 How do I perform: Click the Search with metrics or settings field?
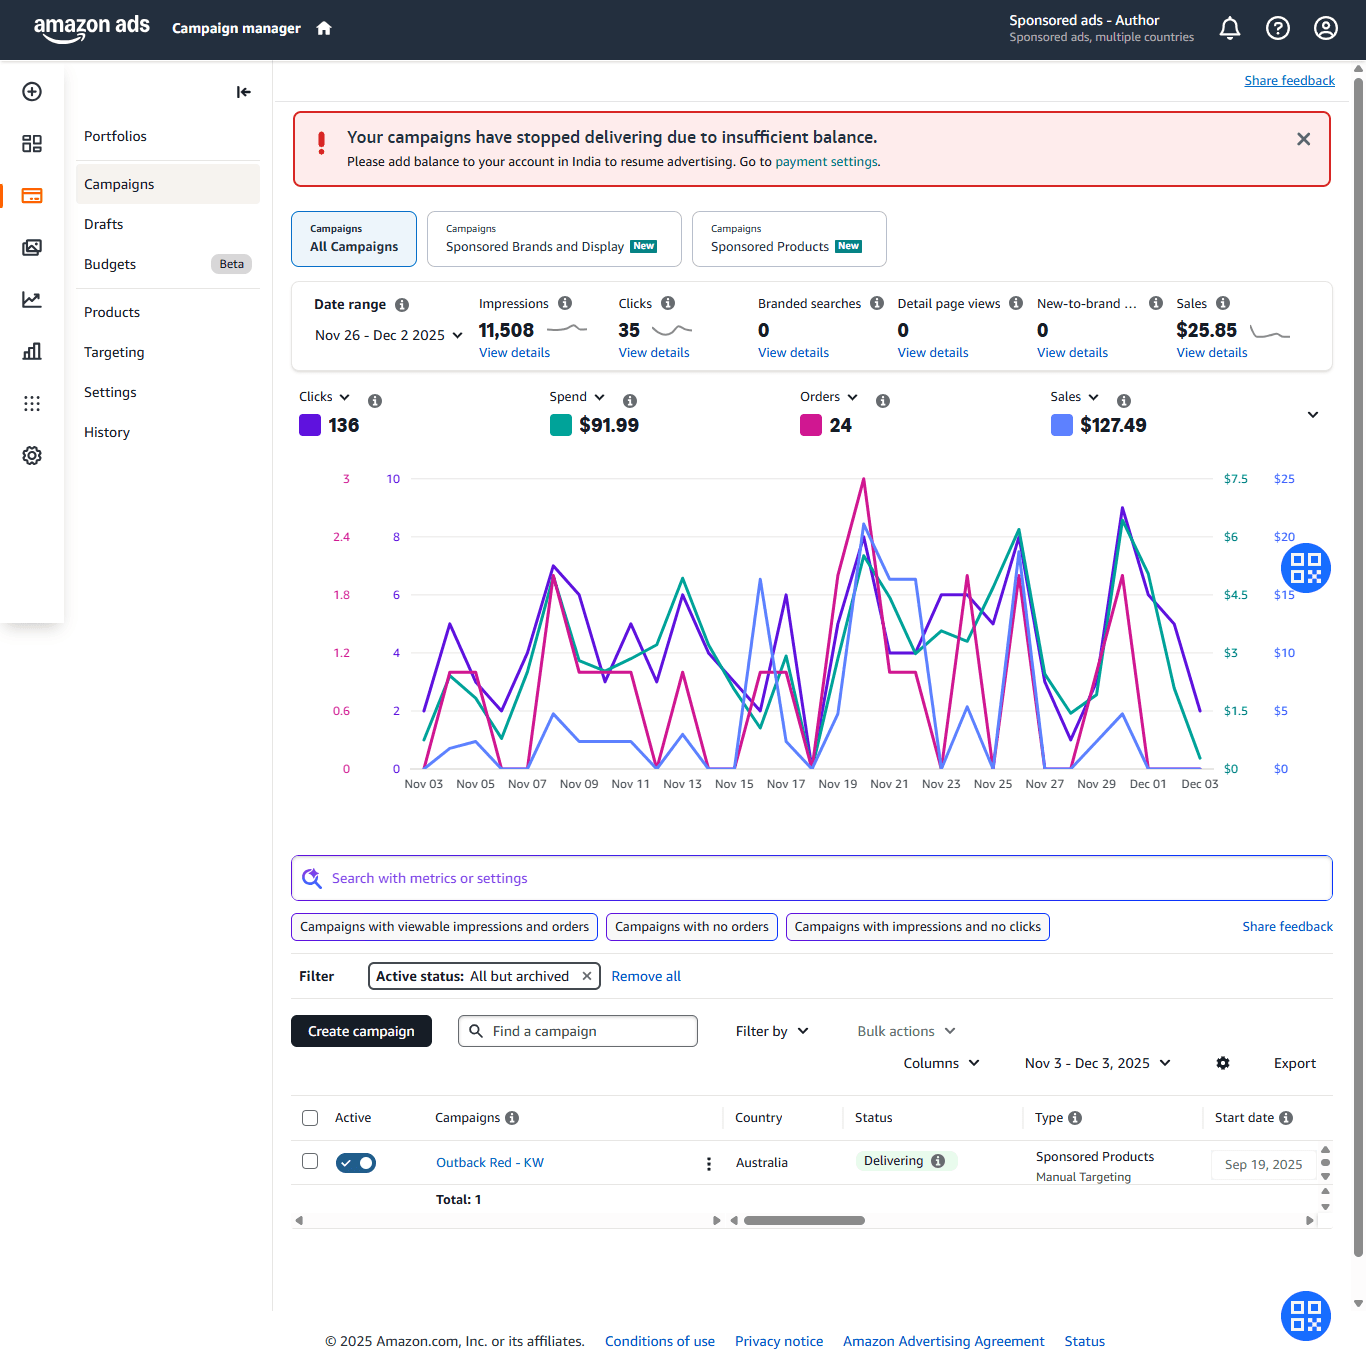[x=812, y=878]
